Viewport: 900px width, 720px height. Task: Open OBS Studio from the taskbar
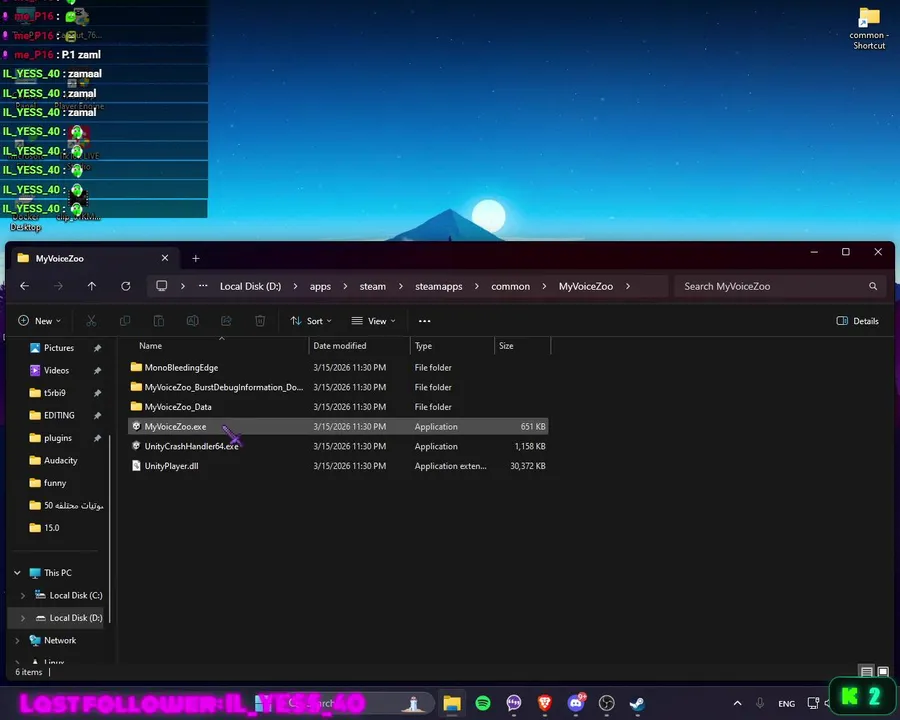[607, 703]
